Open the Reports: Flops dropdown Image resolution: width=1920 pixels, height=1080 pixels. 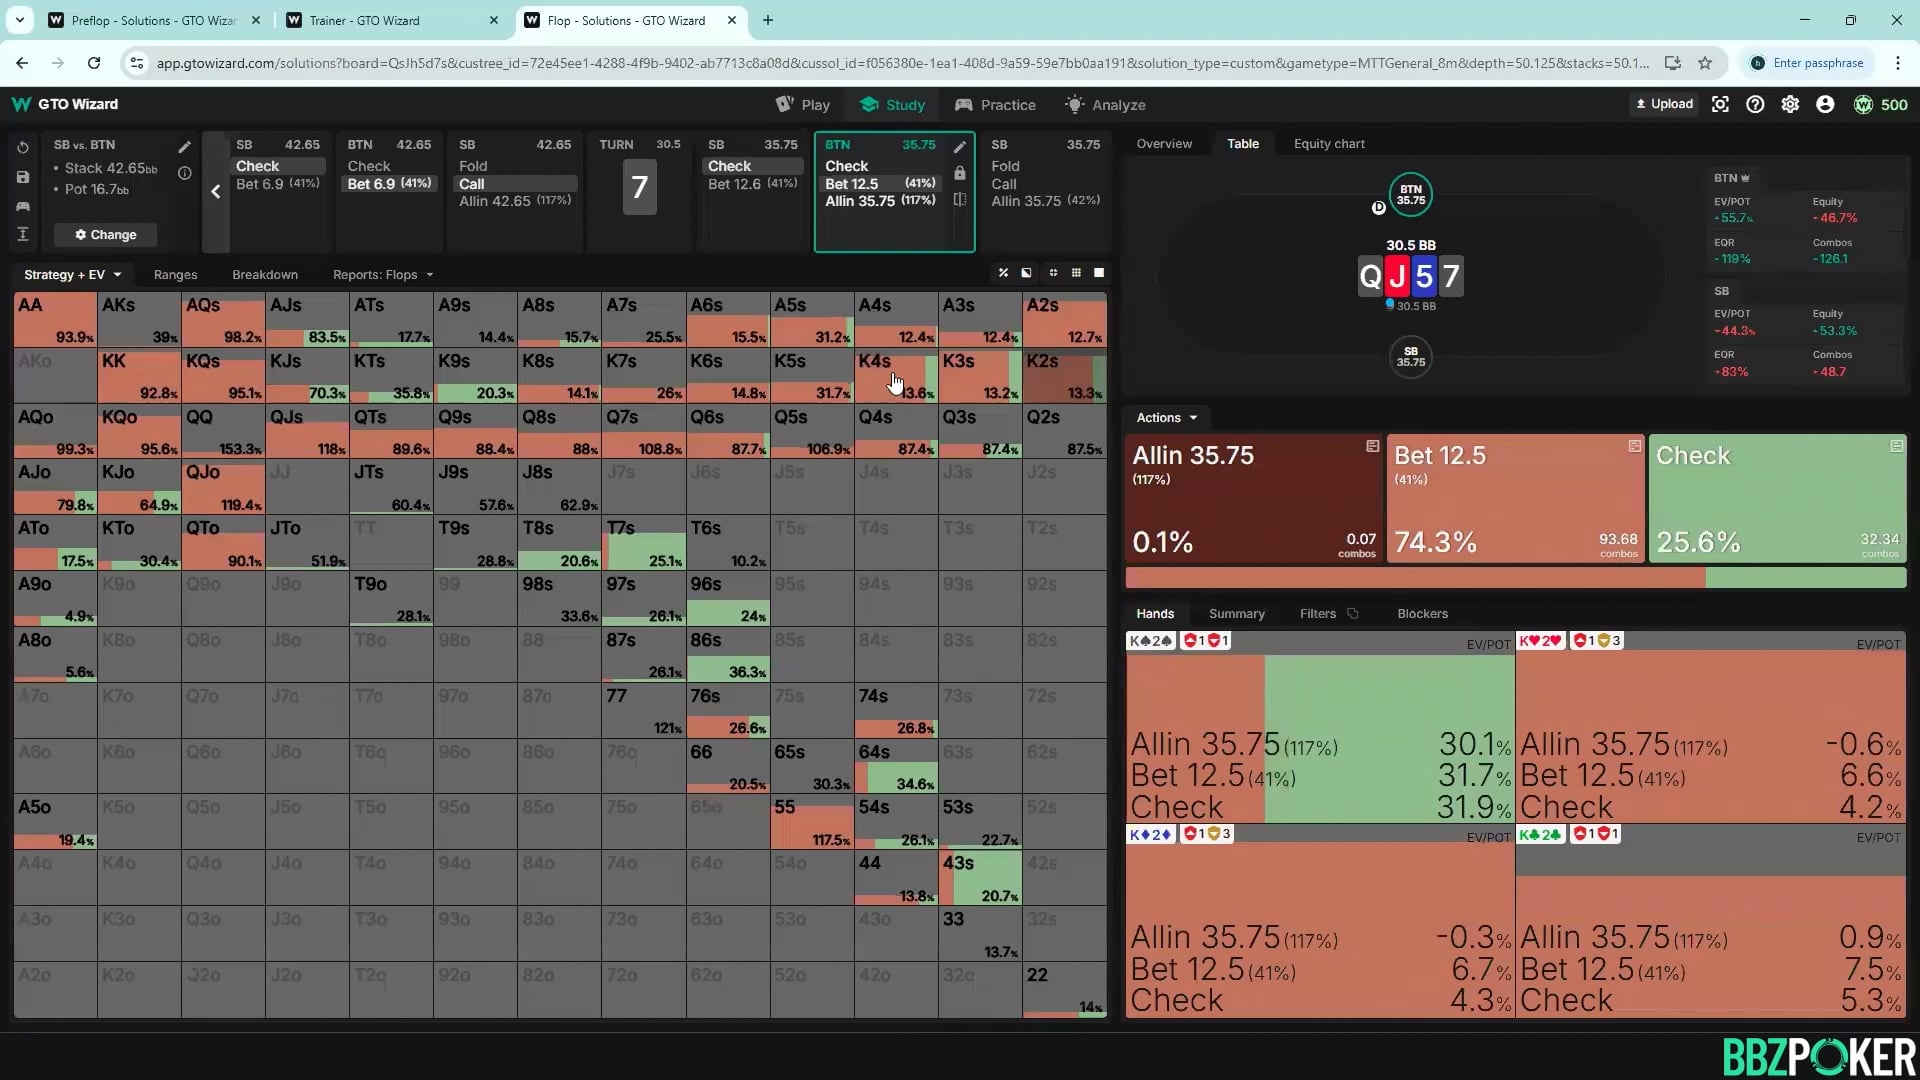(x=382, y=274)
